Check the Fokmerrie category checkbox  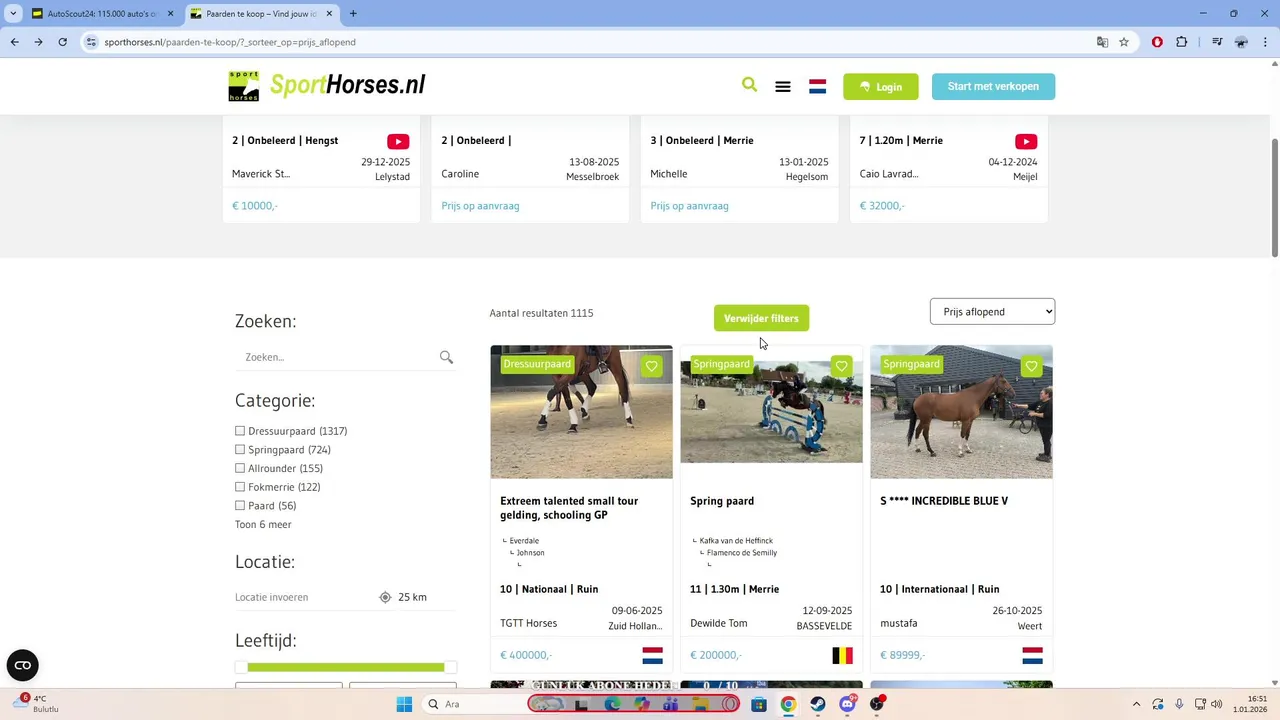tap(240, 487)
